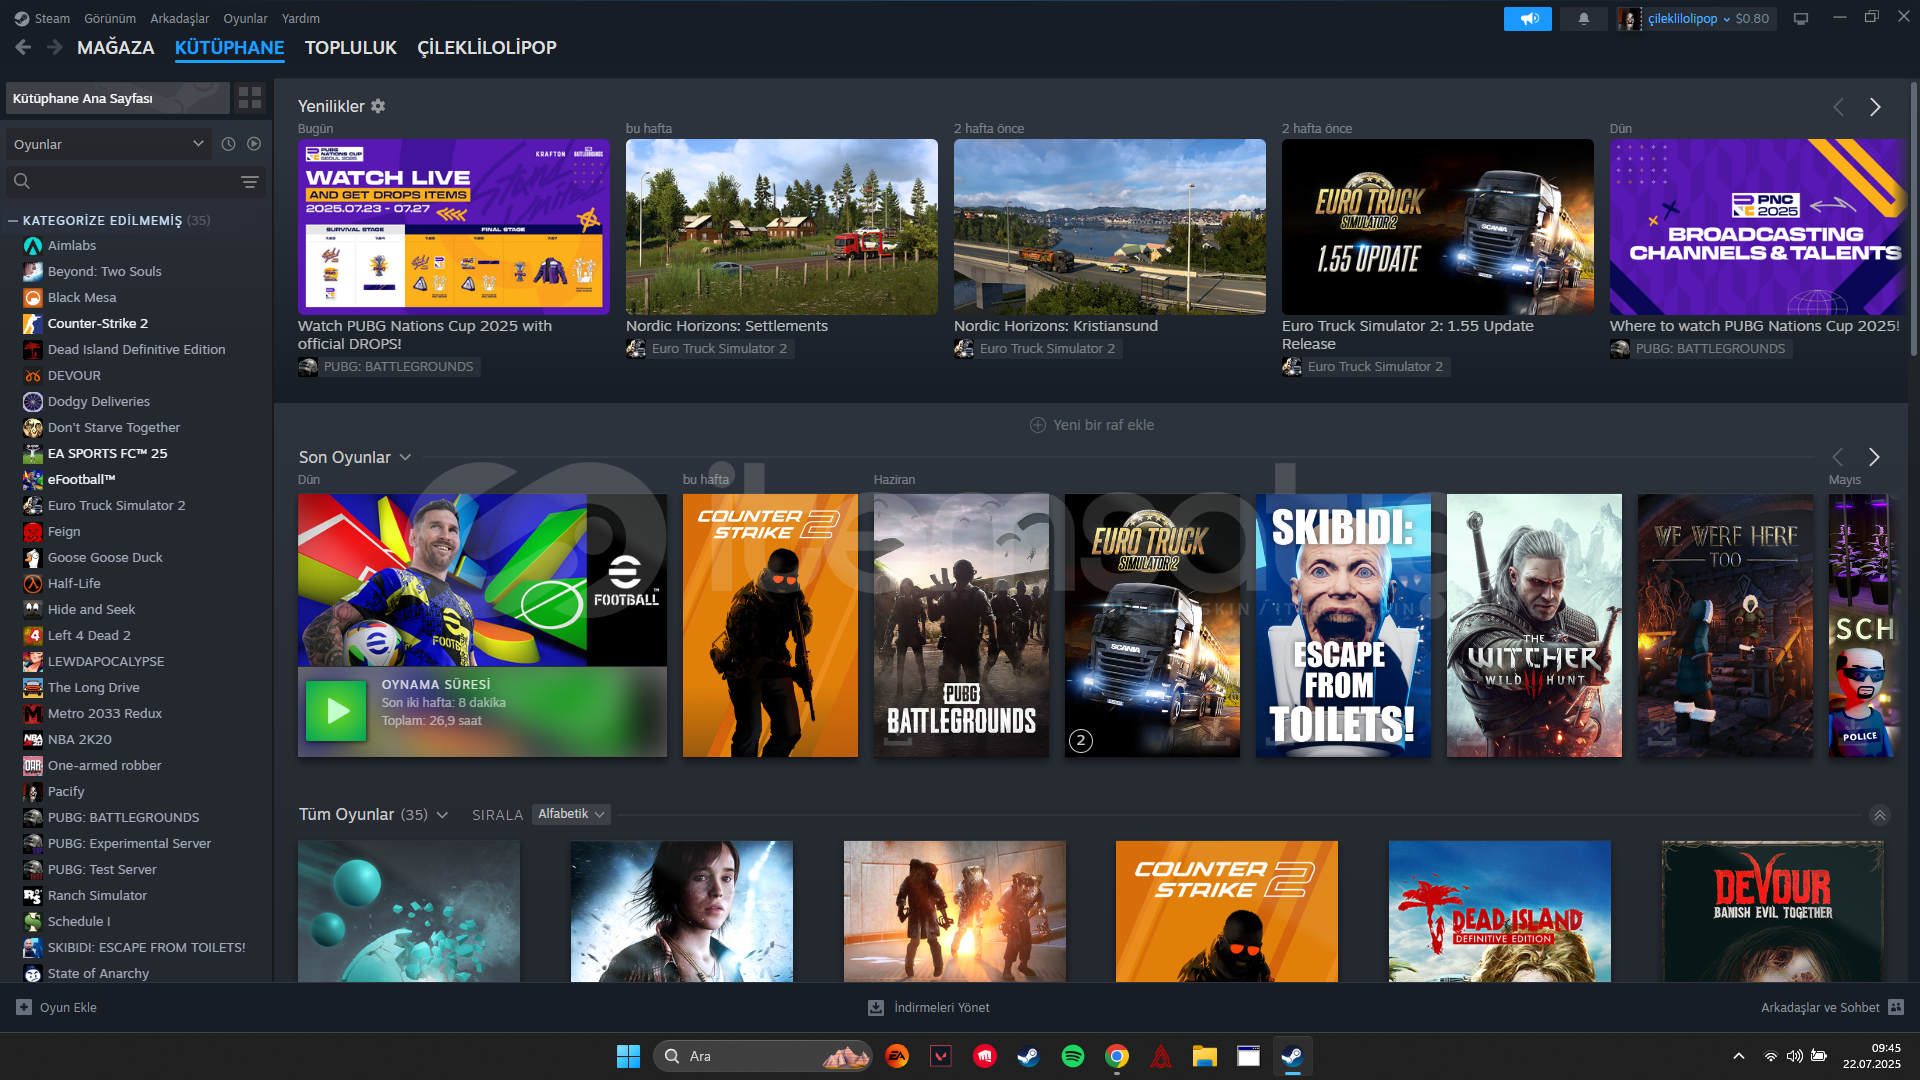Click the announcements megaphone button
The height and width of the screenshot is (1080, 1920).
(1527, 19)
